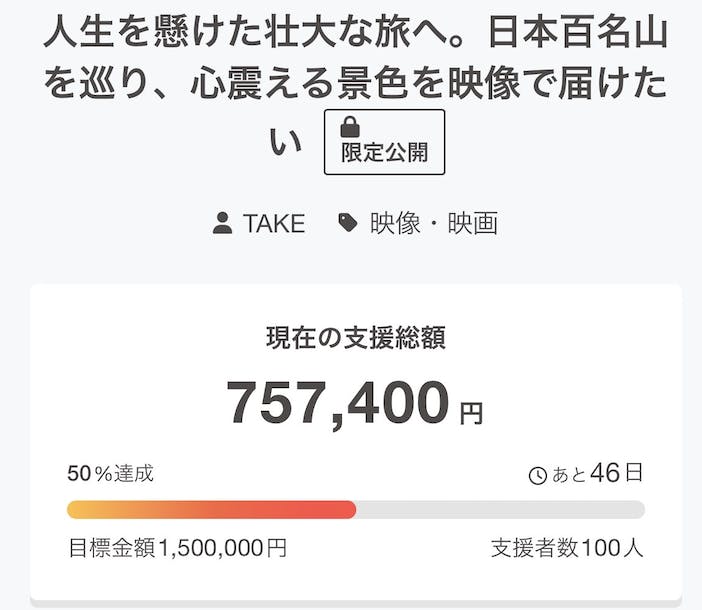Click the lock icon above 限定公開
Viewport: 702px width, 610px height.
tap(350, 127)
